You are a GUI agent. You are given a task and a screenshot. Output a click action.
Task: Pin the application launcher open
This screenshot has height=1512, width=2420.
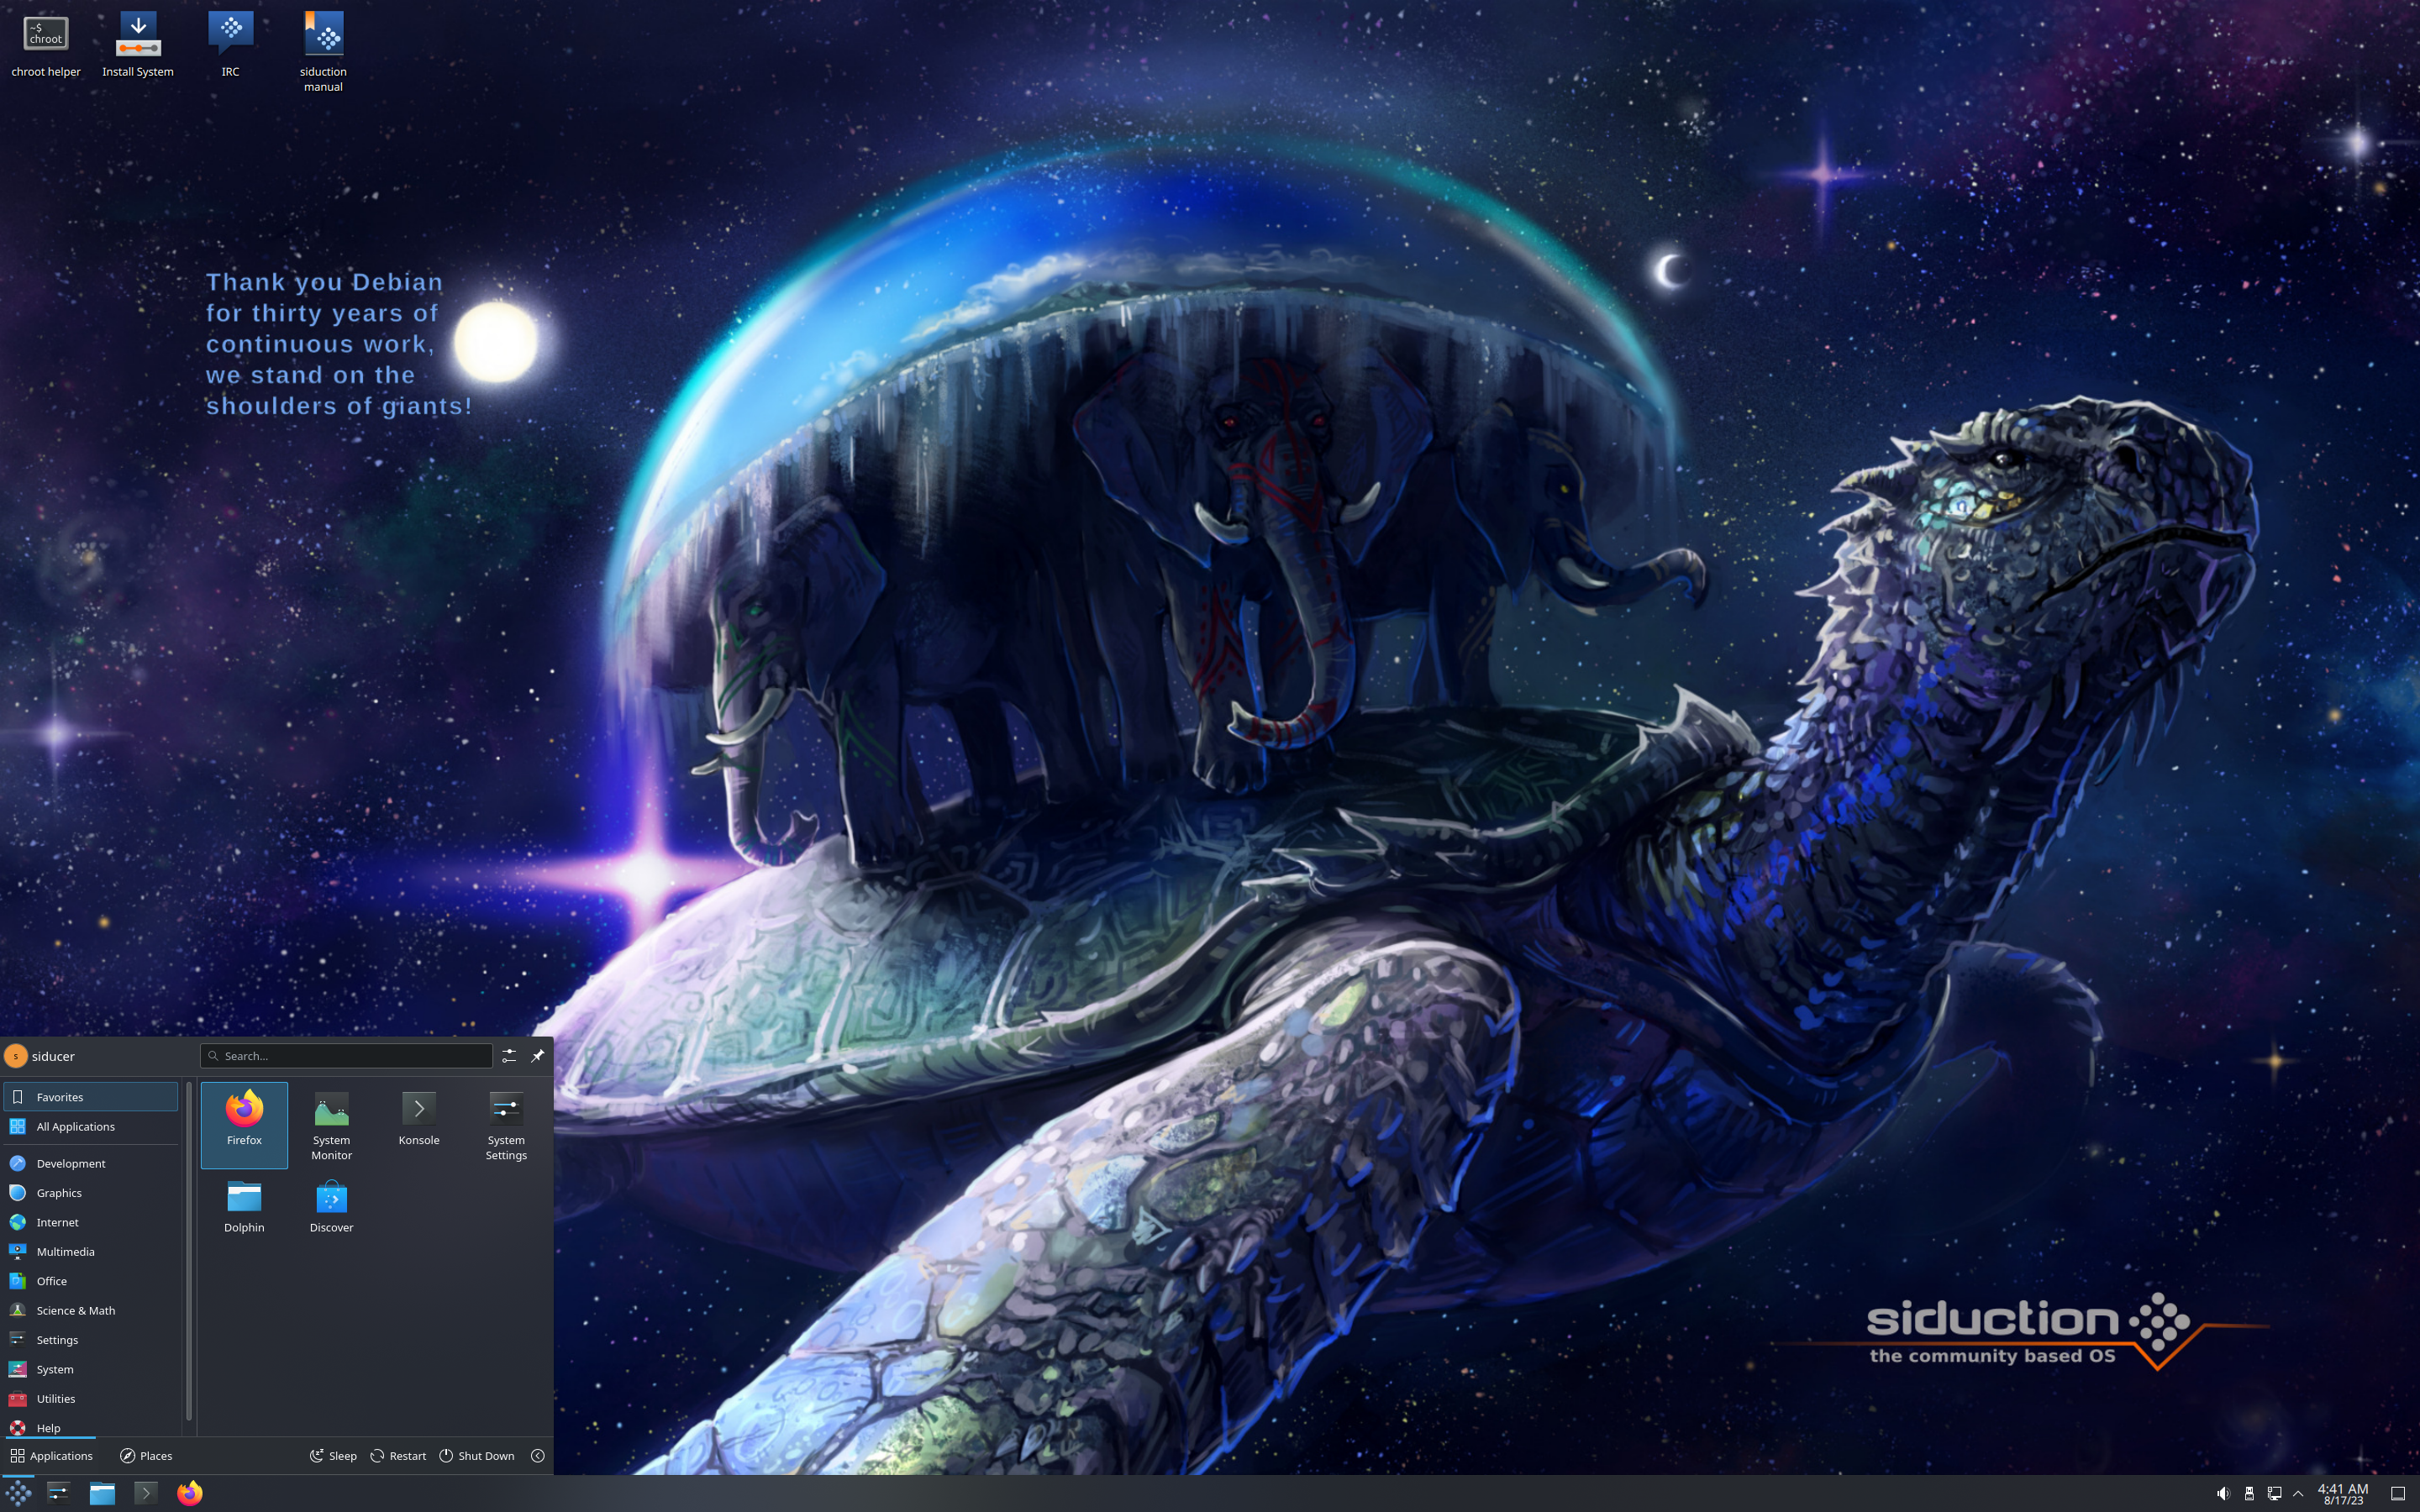(x=537, y=1056)
